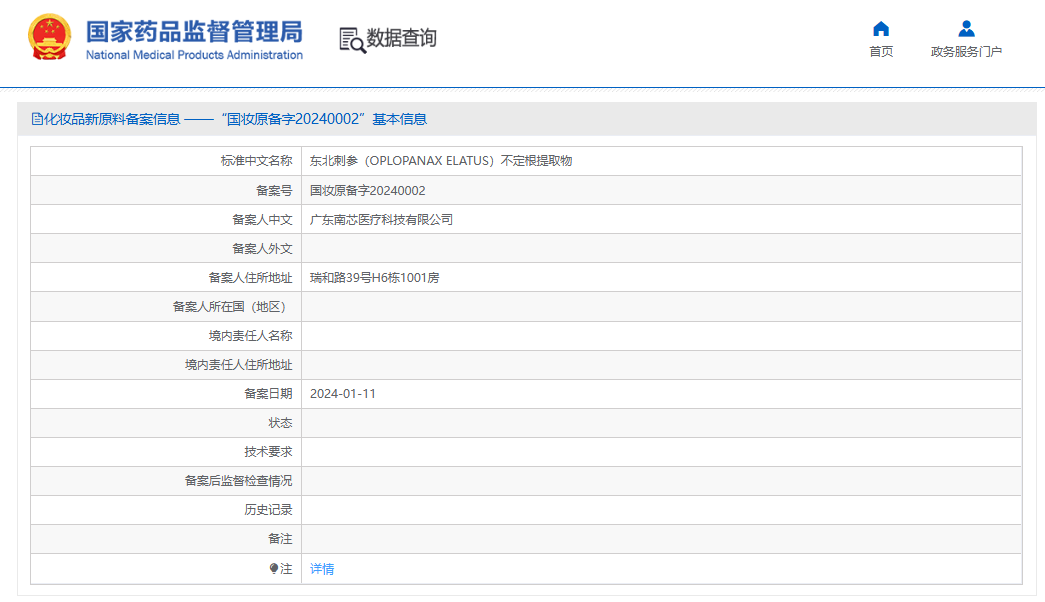
Task: Click the 境内责任人住所地址 row label
Action: coord(239,365)
